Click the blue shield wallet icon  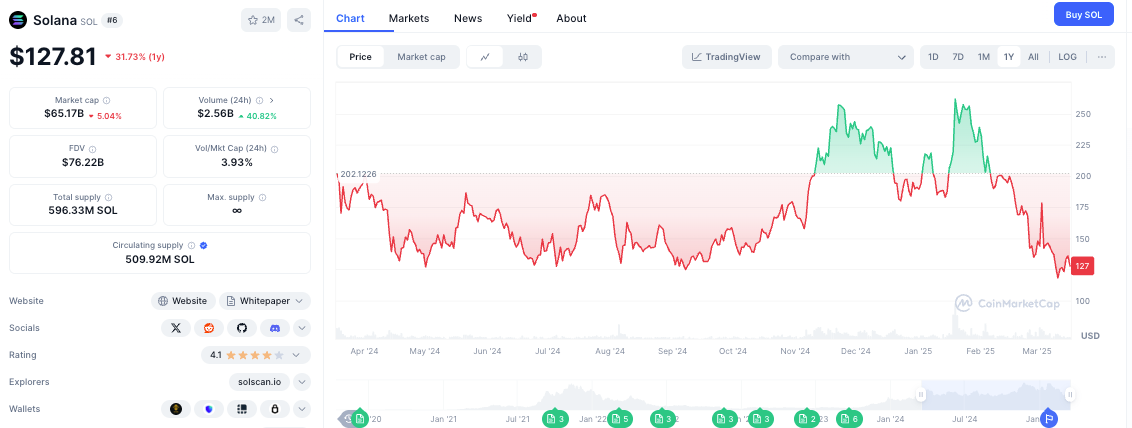tap(209, 409)
